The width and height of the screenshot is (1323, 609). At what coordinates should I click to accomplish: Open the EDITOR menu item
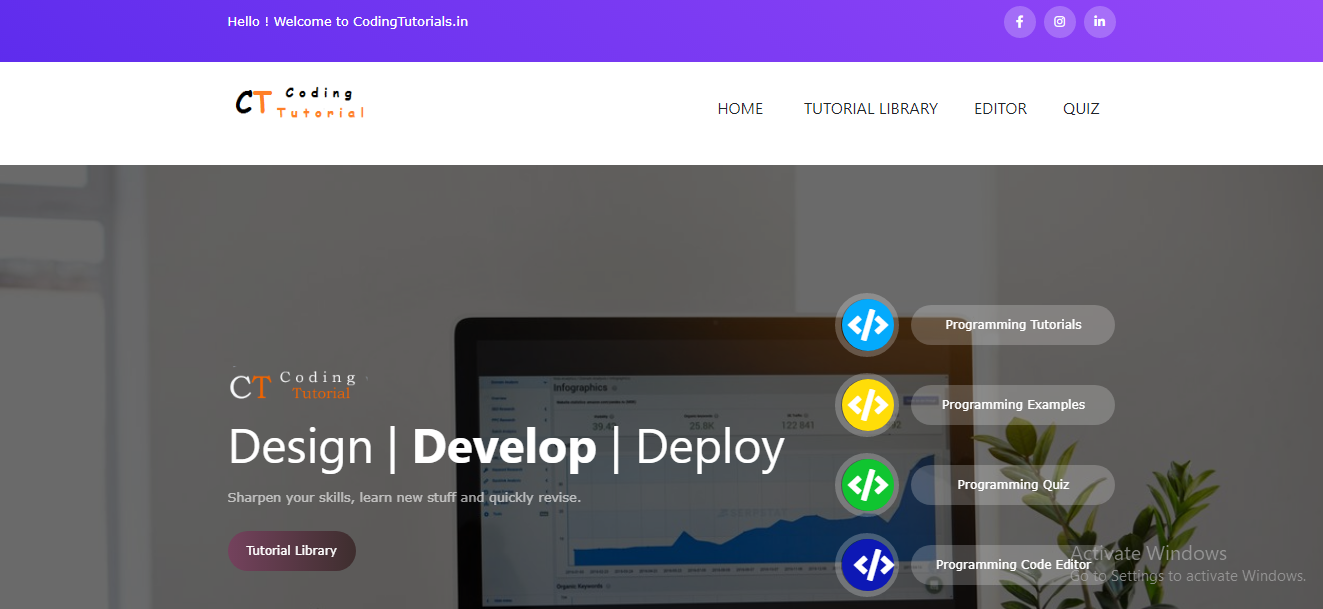point(1000,109)
